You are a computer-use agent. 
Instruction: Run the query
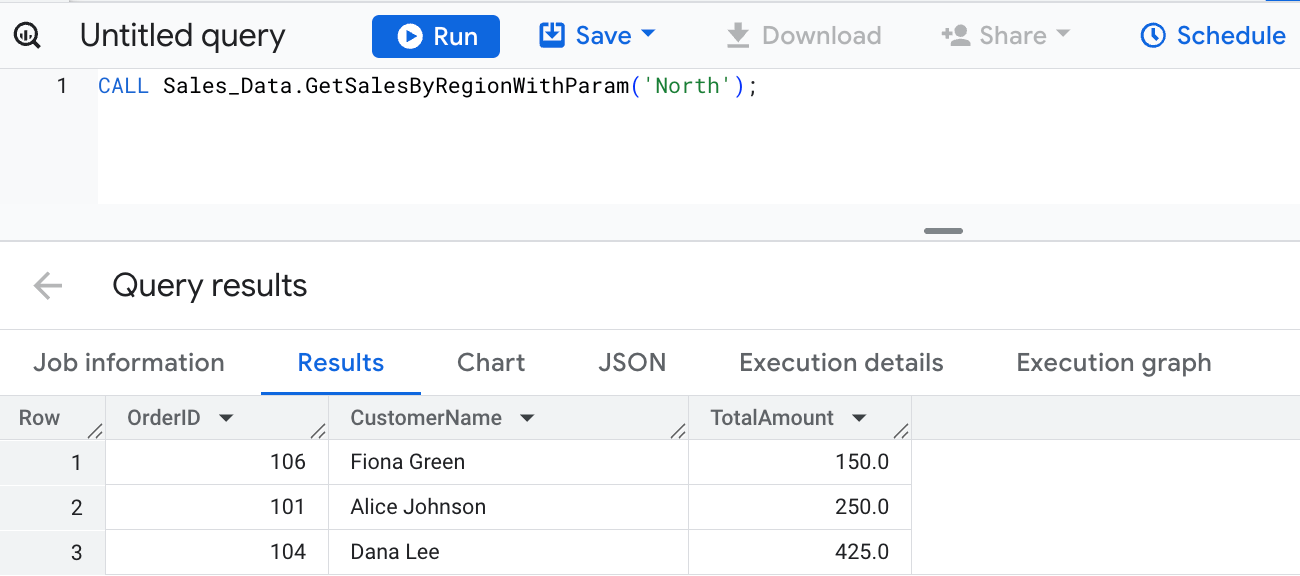[x=436, y=36]
